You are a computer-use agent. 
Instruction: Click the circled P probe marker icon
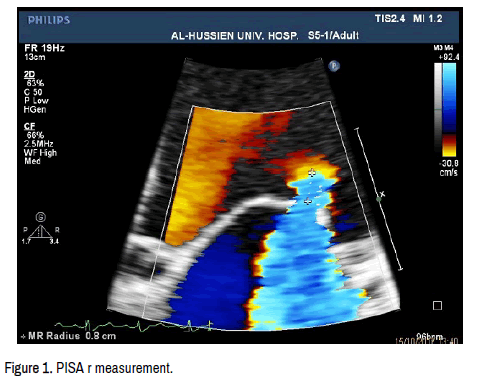click(x=334, y=66)
